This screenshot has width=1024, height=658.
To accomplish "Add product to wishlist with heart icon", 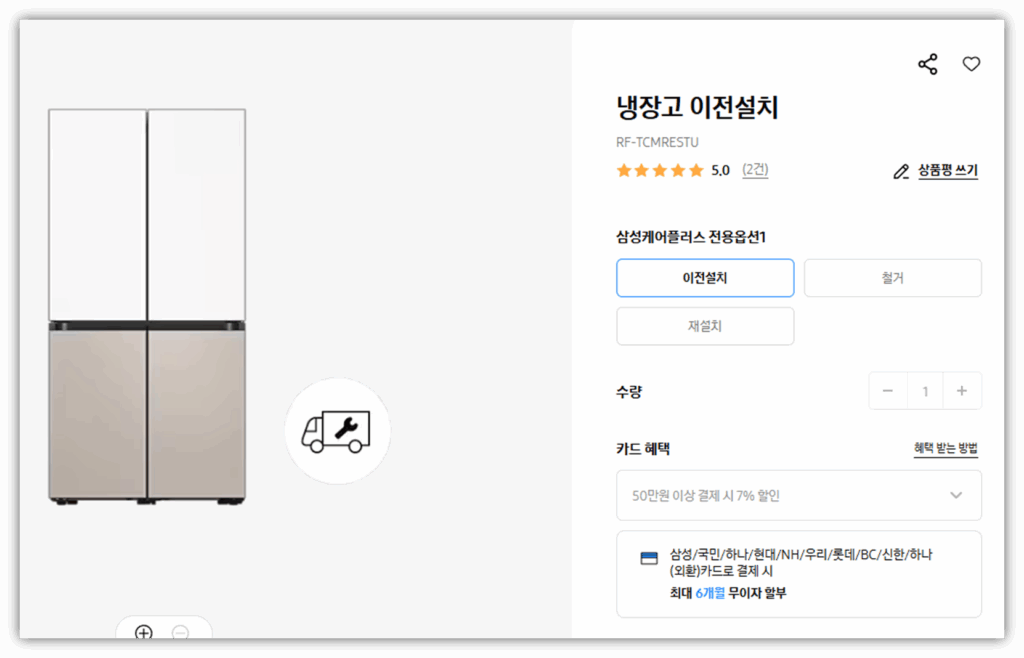I will tap(971, 64).
